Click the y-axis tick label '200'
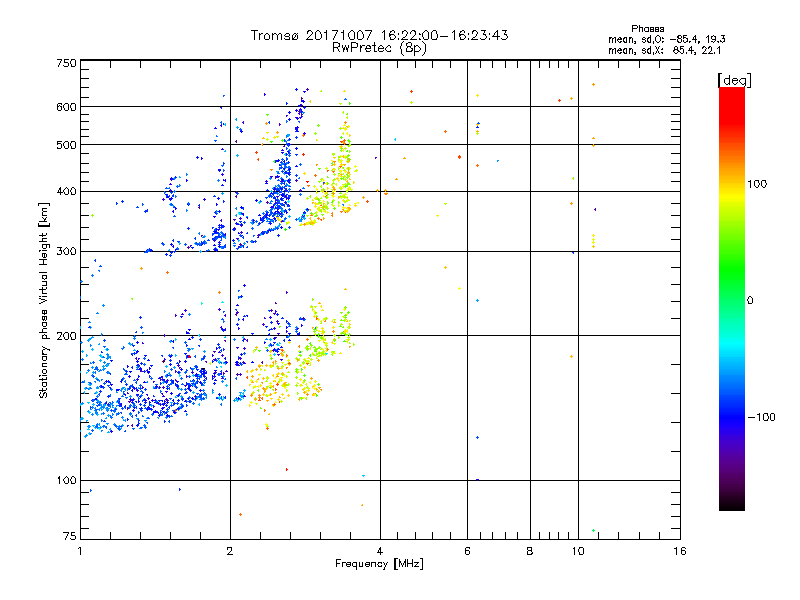The height and width of the screenshot is (600, 800). point(66,336)
